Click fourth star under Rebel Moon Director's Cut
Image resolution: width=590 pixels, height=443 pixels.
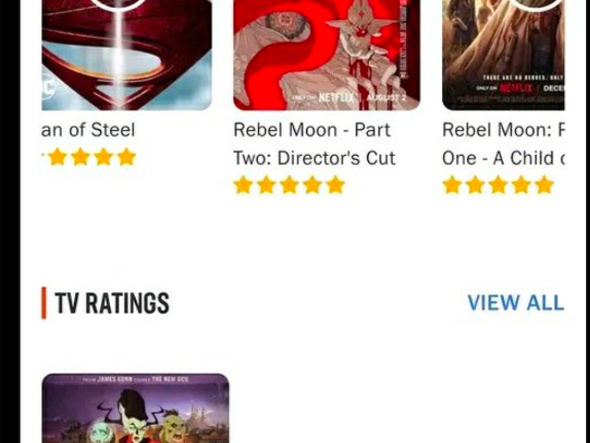[312, 185]
